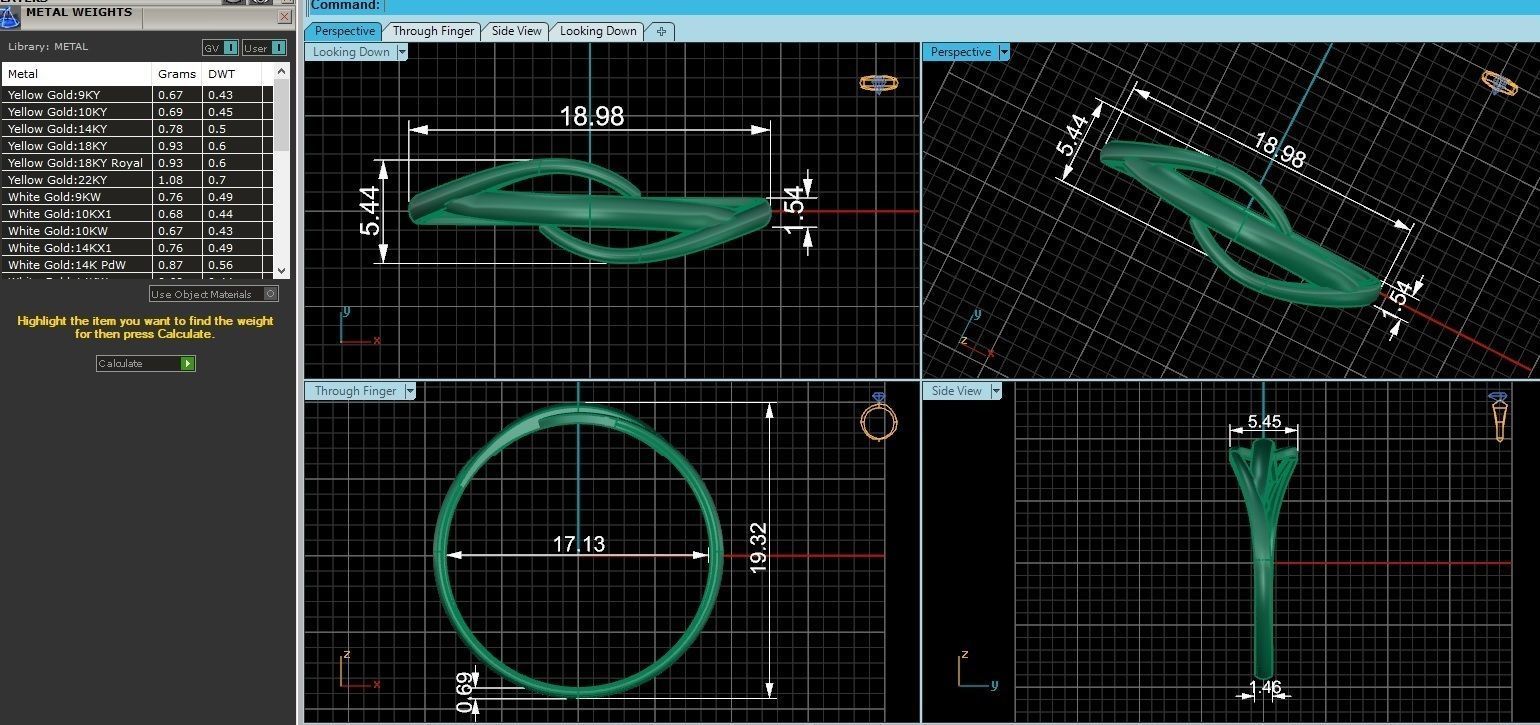Click the ring orientation icon in Looking Down viewport
The height and width of the screenshot is (725, 1540).
[879, 84]
